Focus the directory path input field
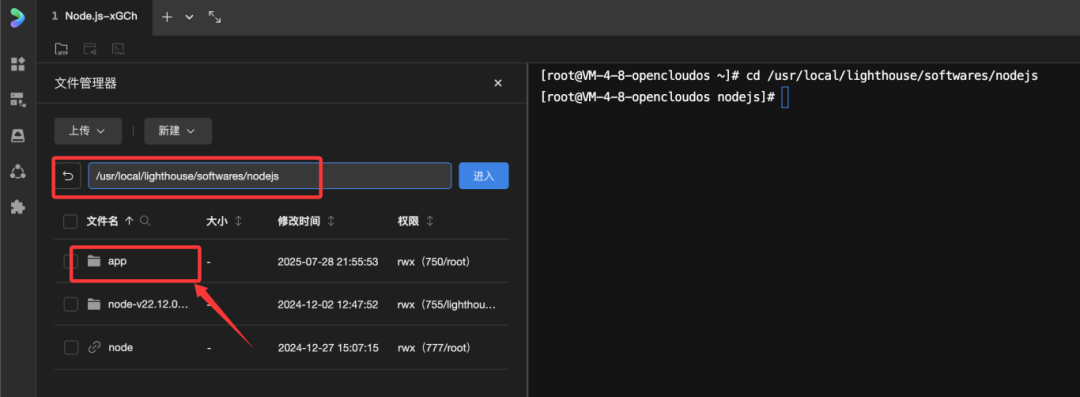 269,176
